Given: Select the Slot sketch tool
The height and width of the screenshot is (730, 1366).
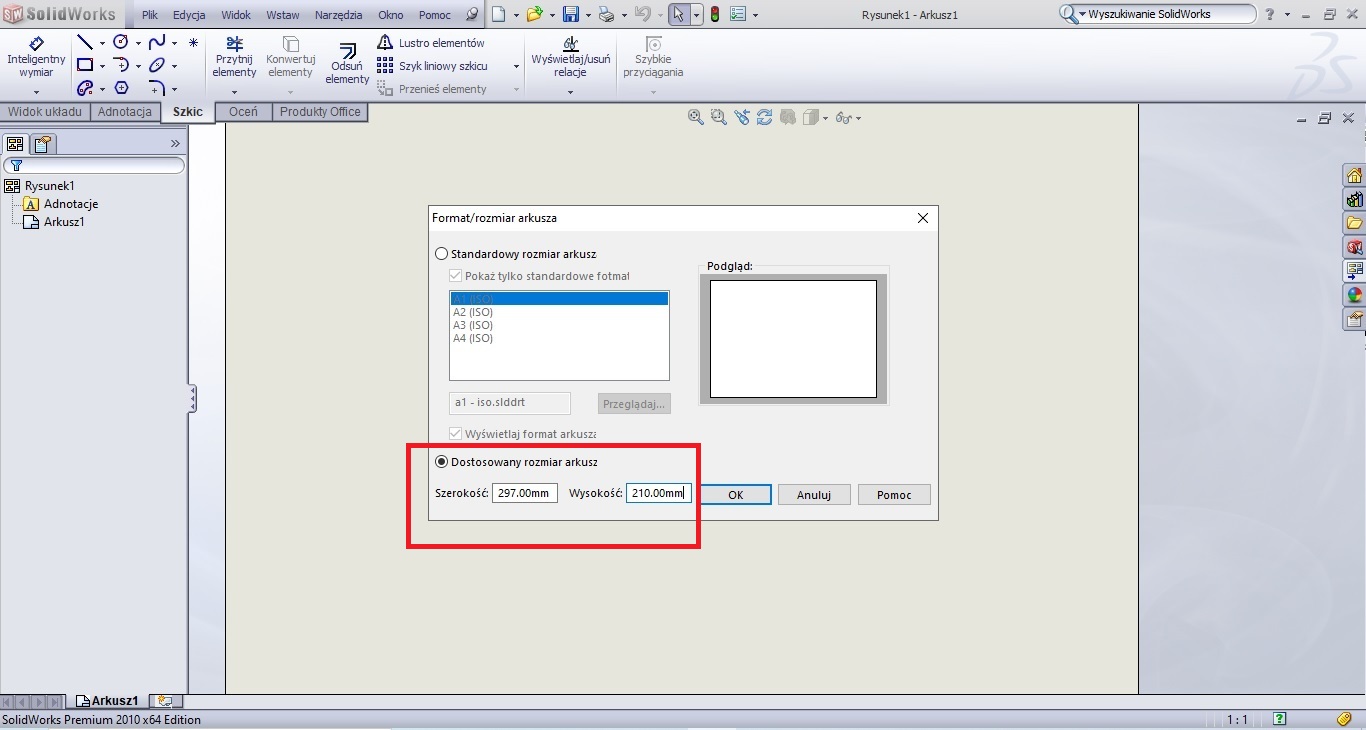Looking at the screenshot, I should coord(85,88).
